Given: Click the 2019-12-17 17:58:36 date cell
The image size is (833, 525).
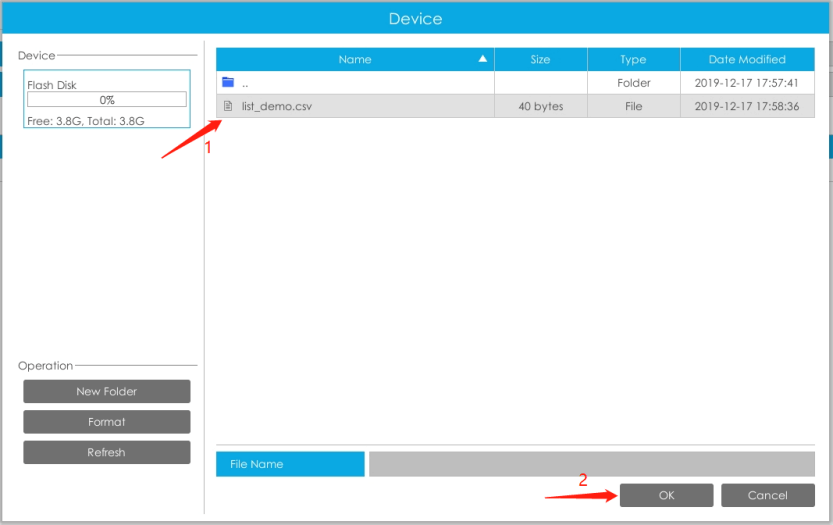Looking at the screenshot, I should [x=747, y=106].
